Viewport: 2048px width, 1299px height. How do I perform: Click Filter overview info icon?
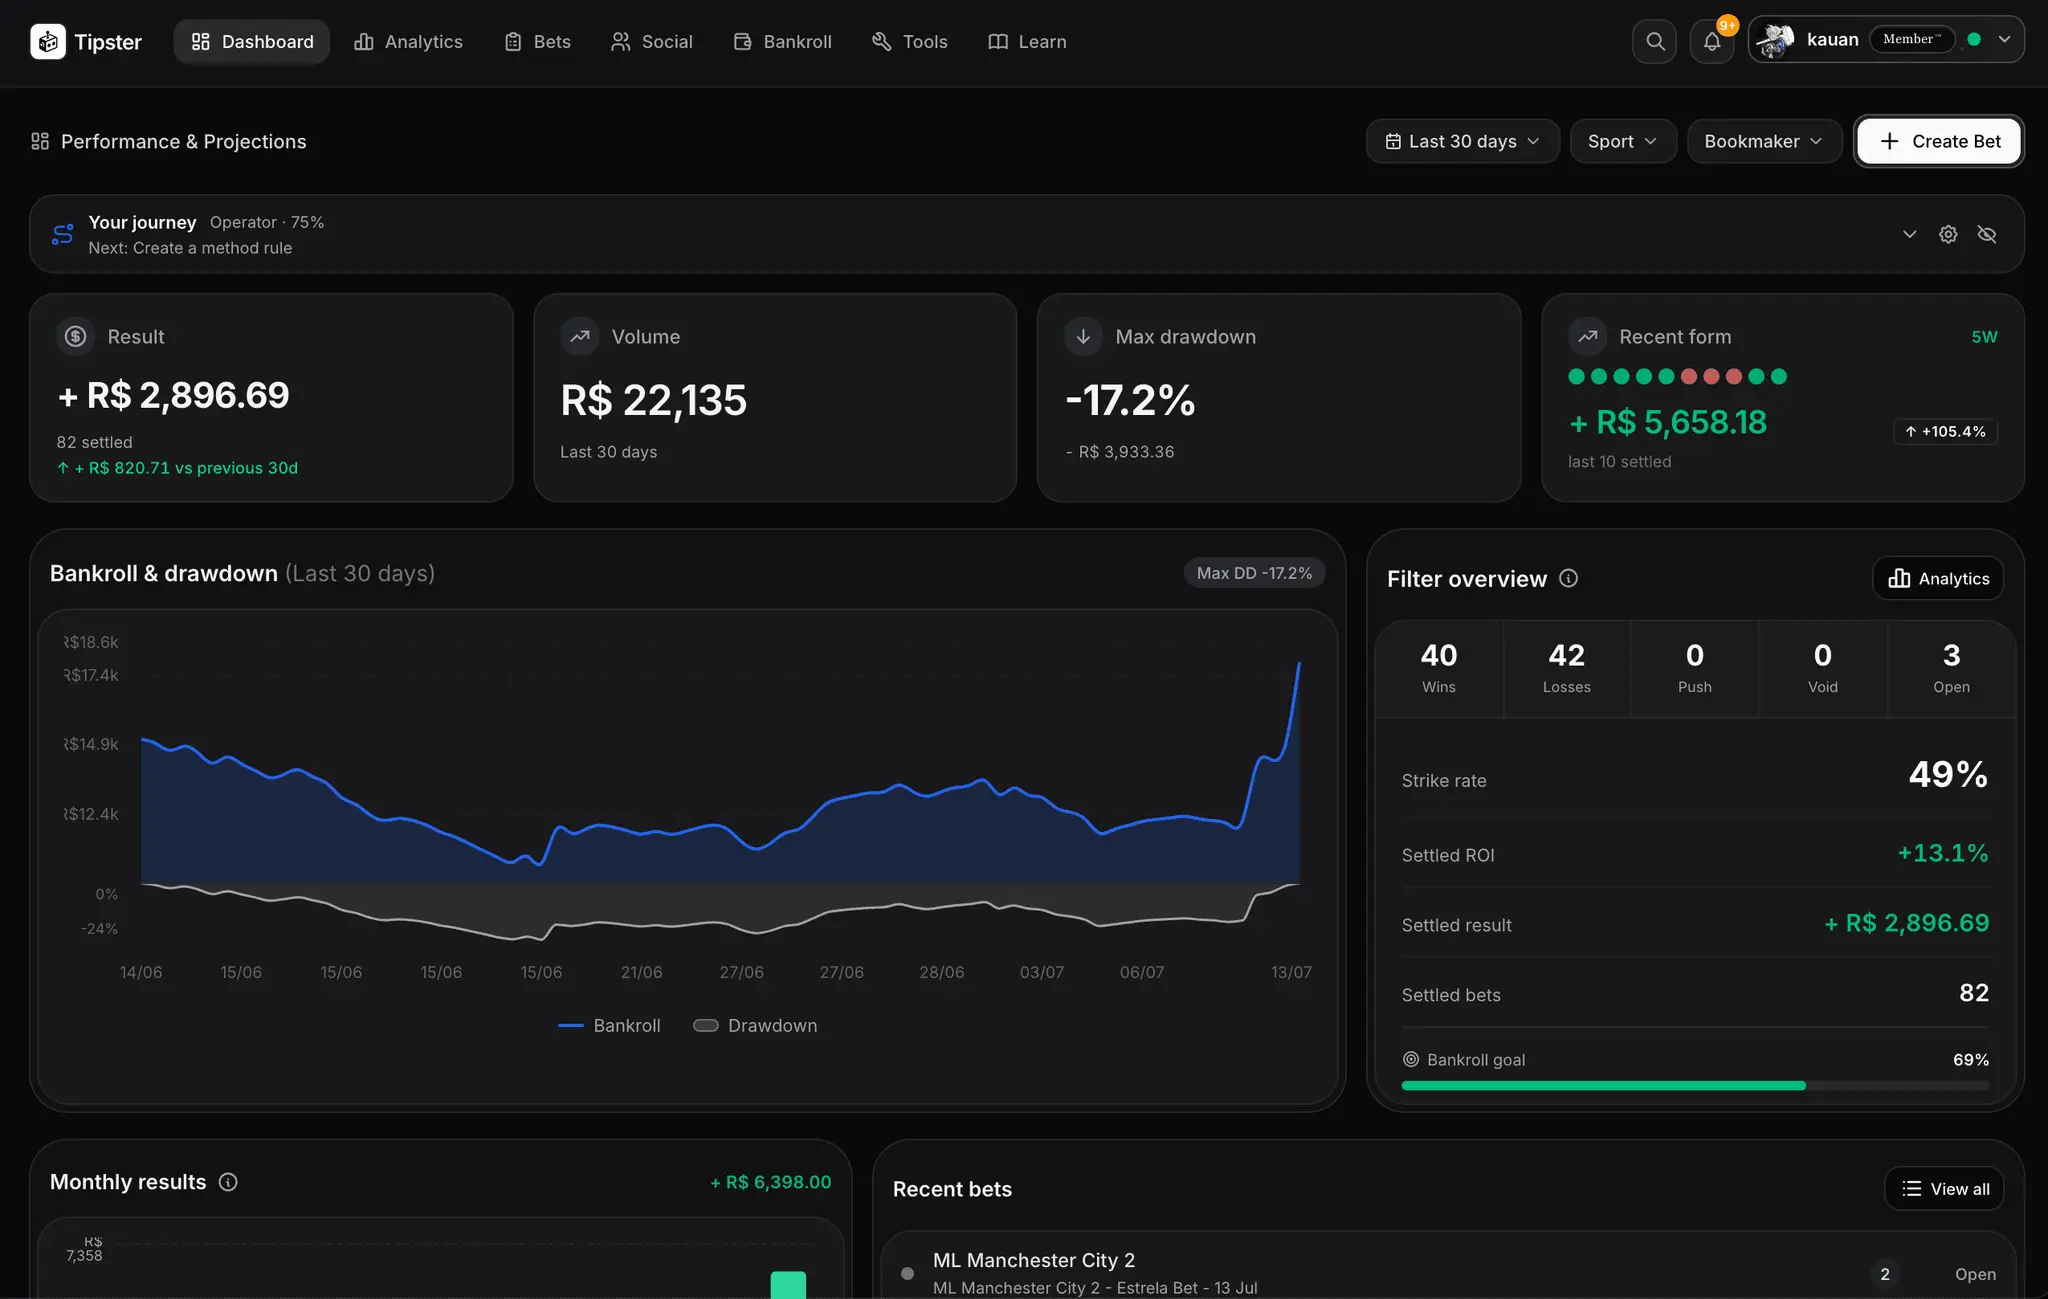tap(1568, 578)
